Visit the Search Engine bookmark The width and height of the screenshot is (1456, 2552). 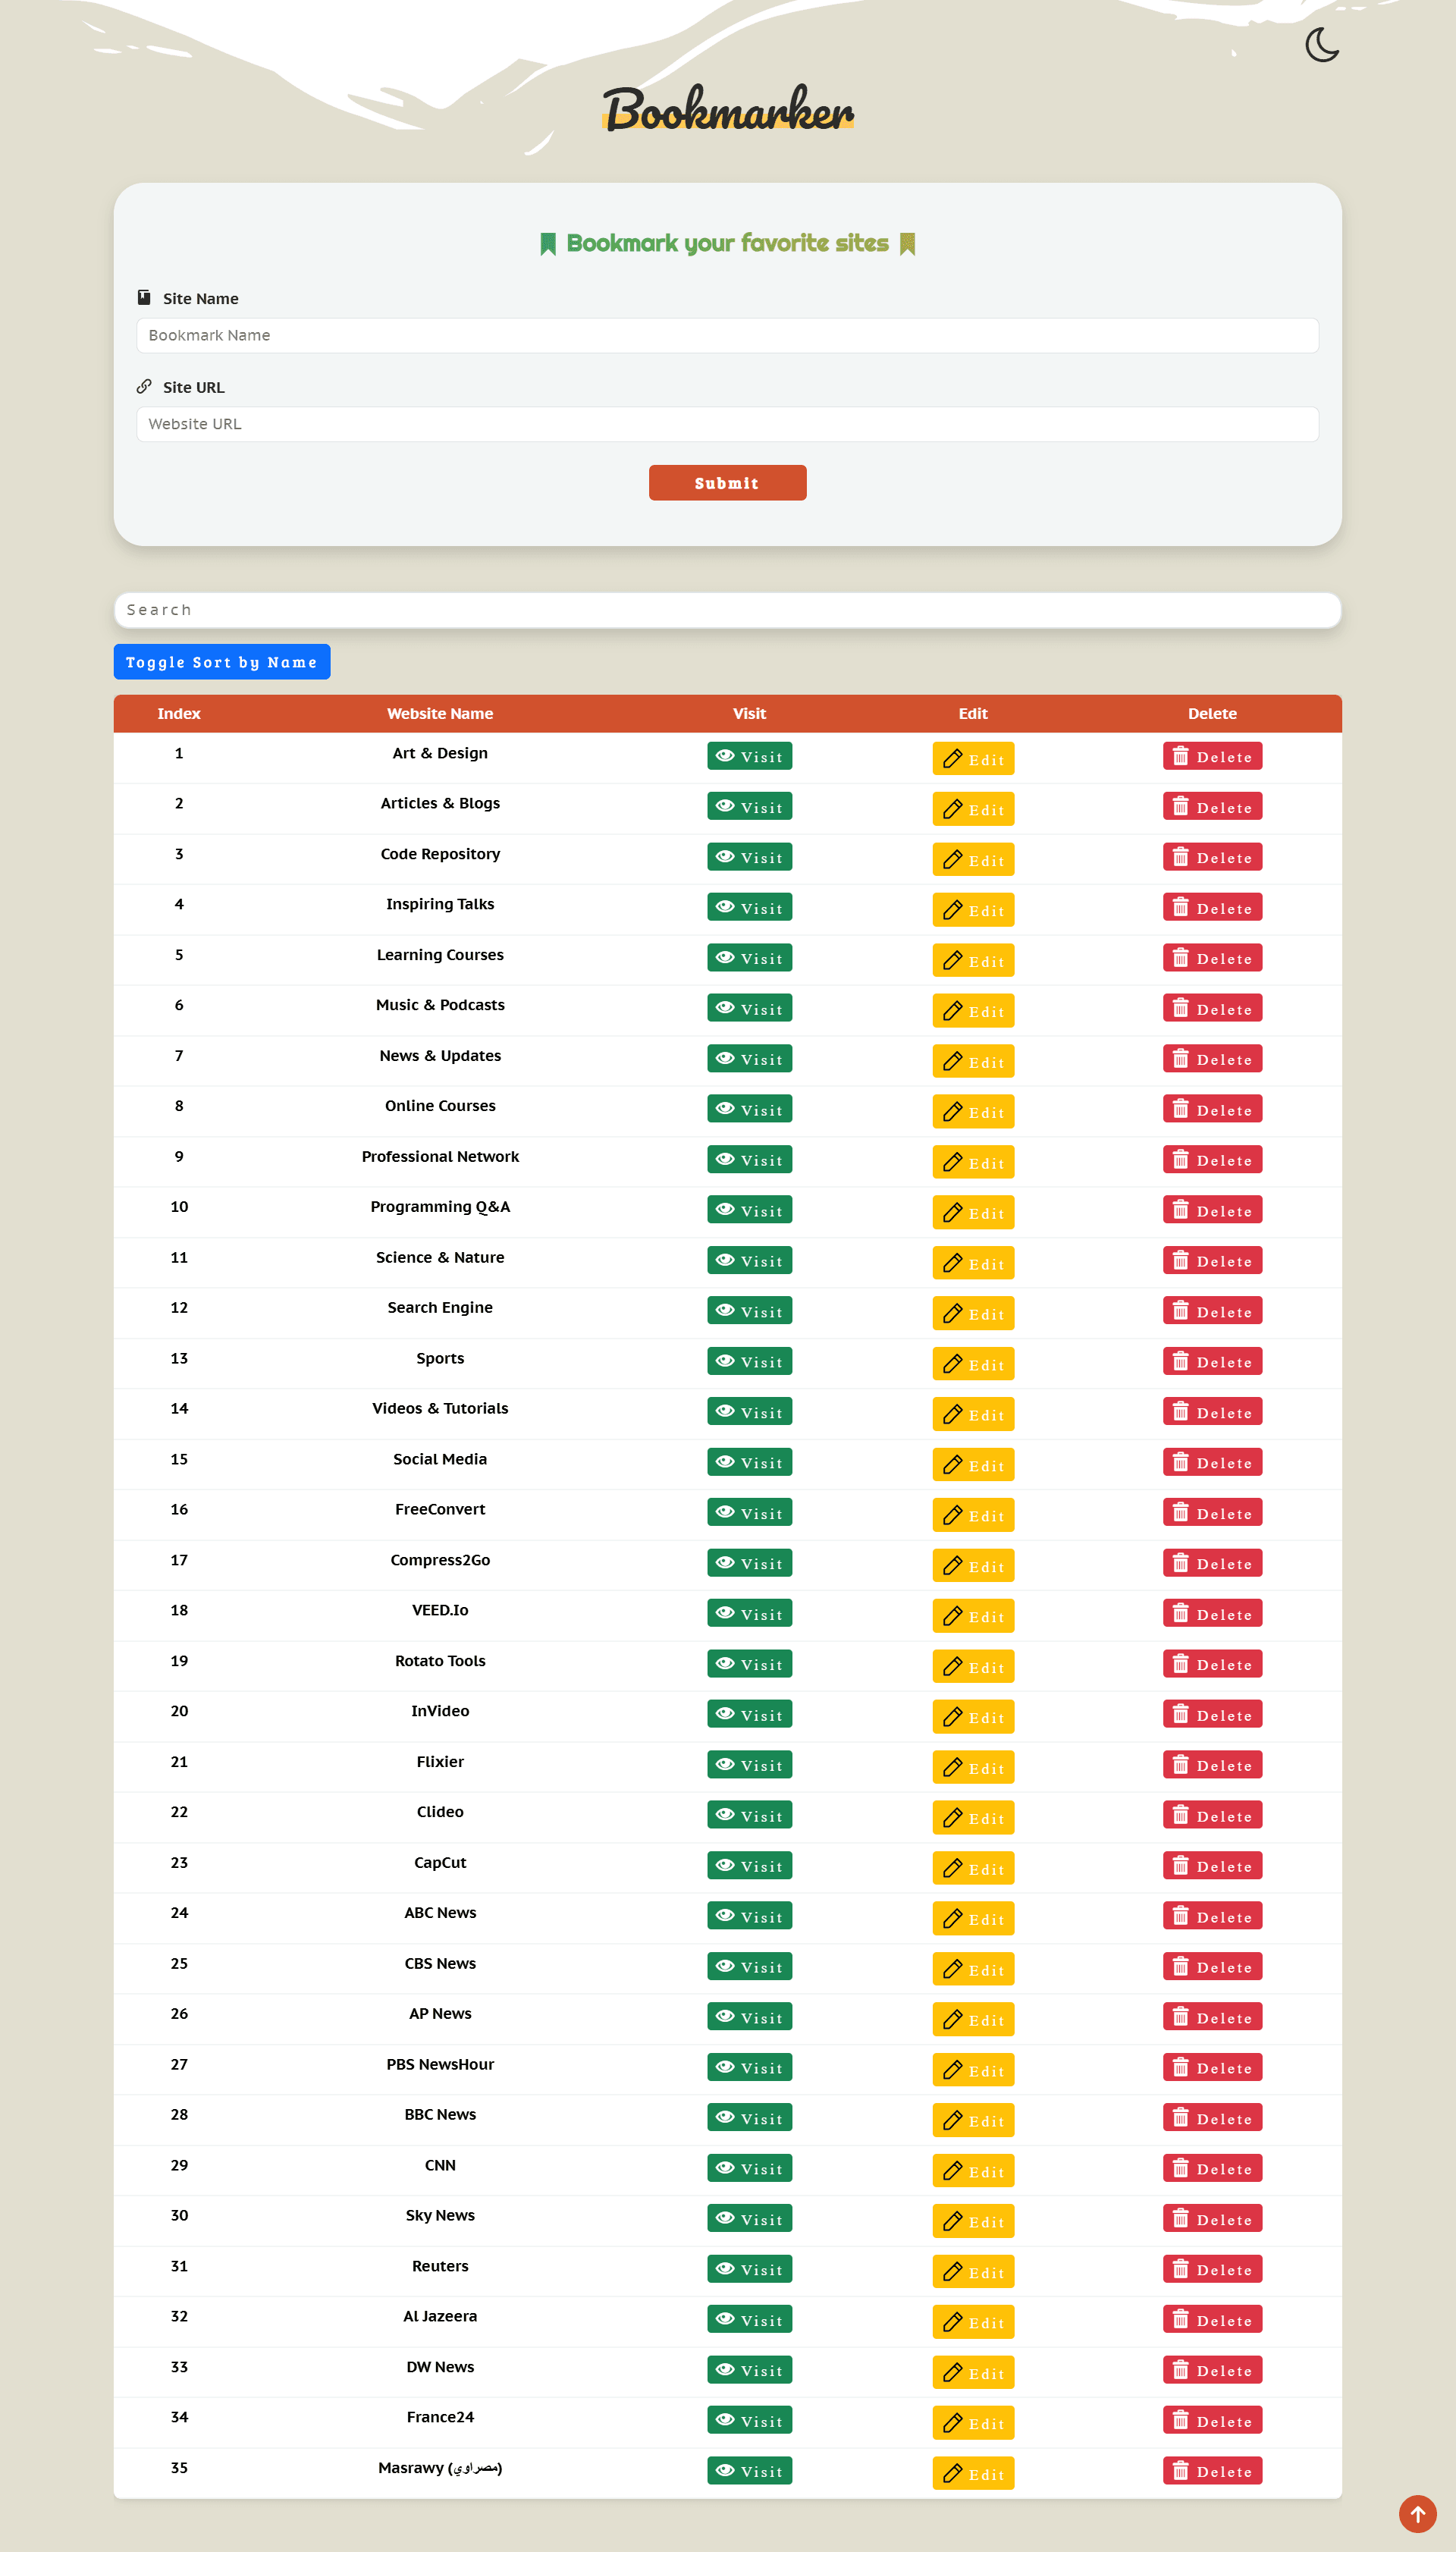click(749, 1310)
